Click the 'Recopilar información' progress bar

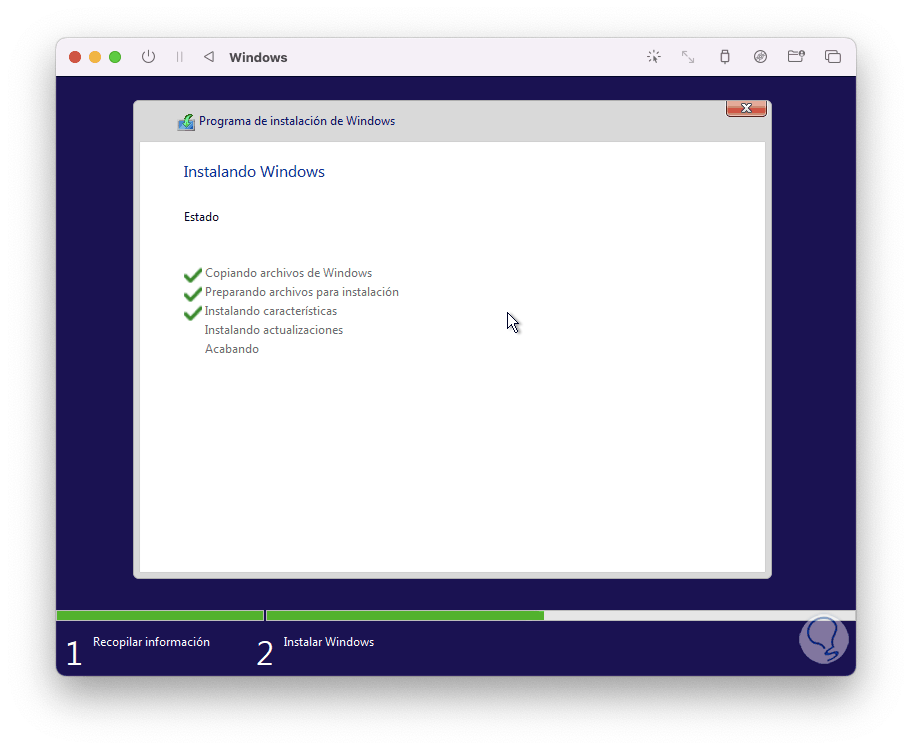coord(160,616)
